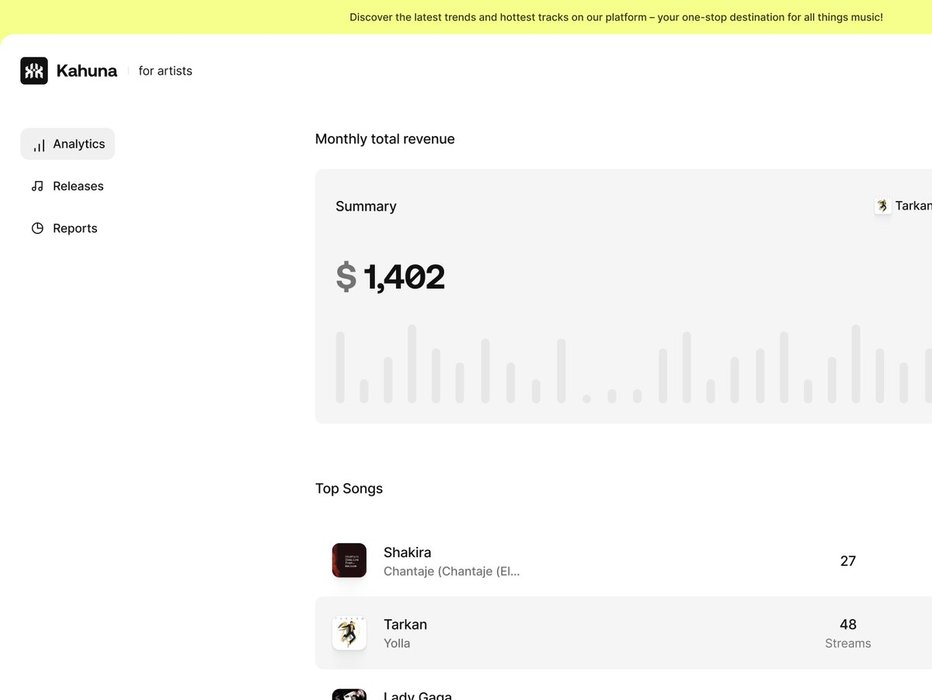The width and height of the screenshot is (932, 700).
Task: Go to the Releases section
Action: click(78, 186)
